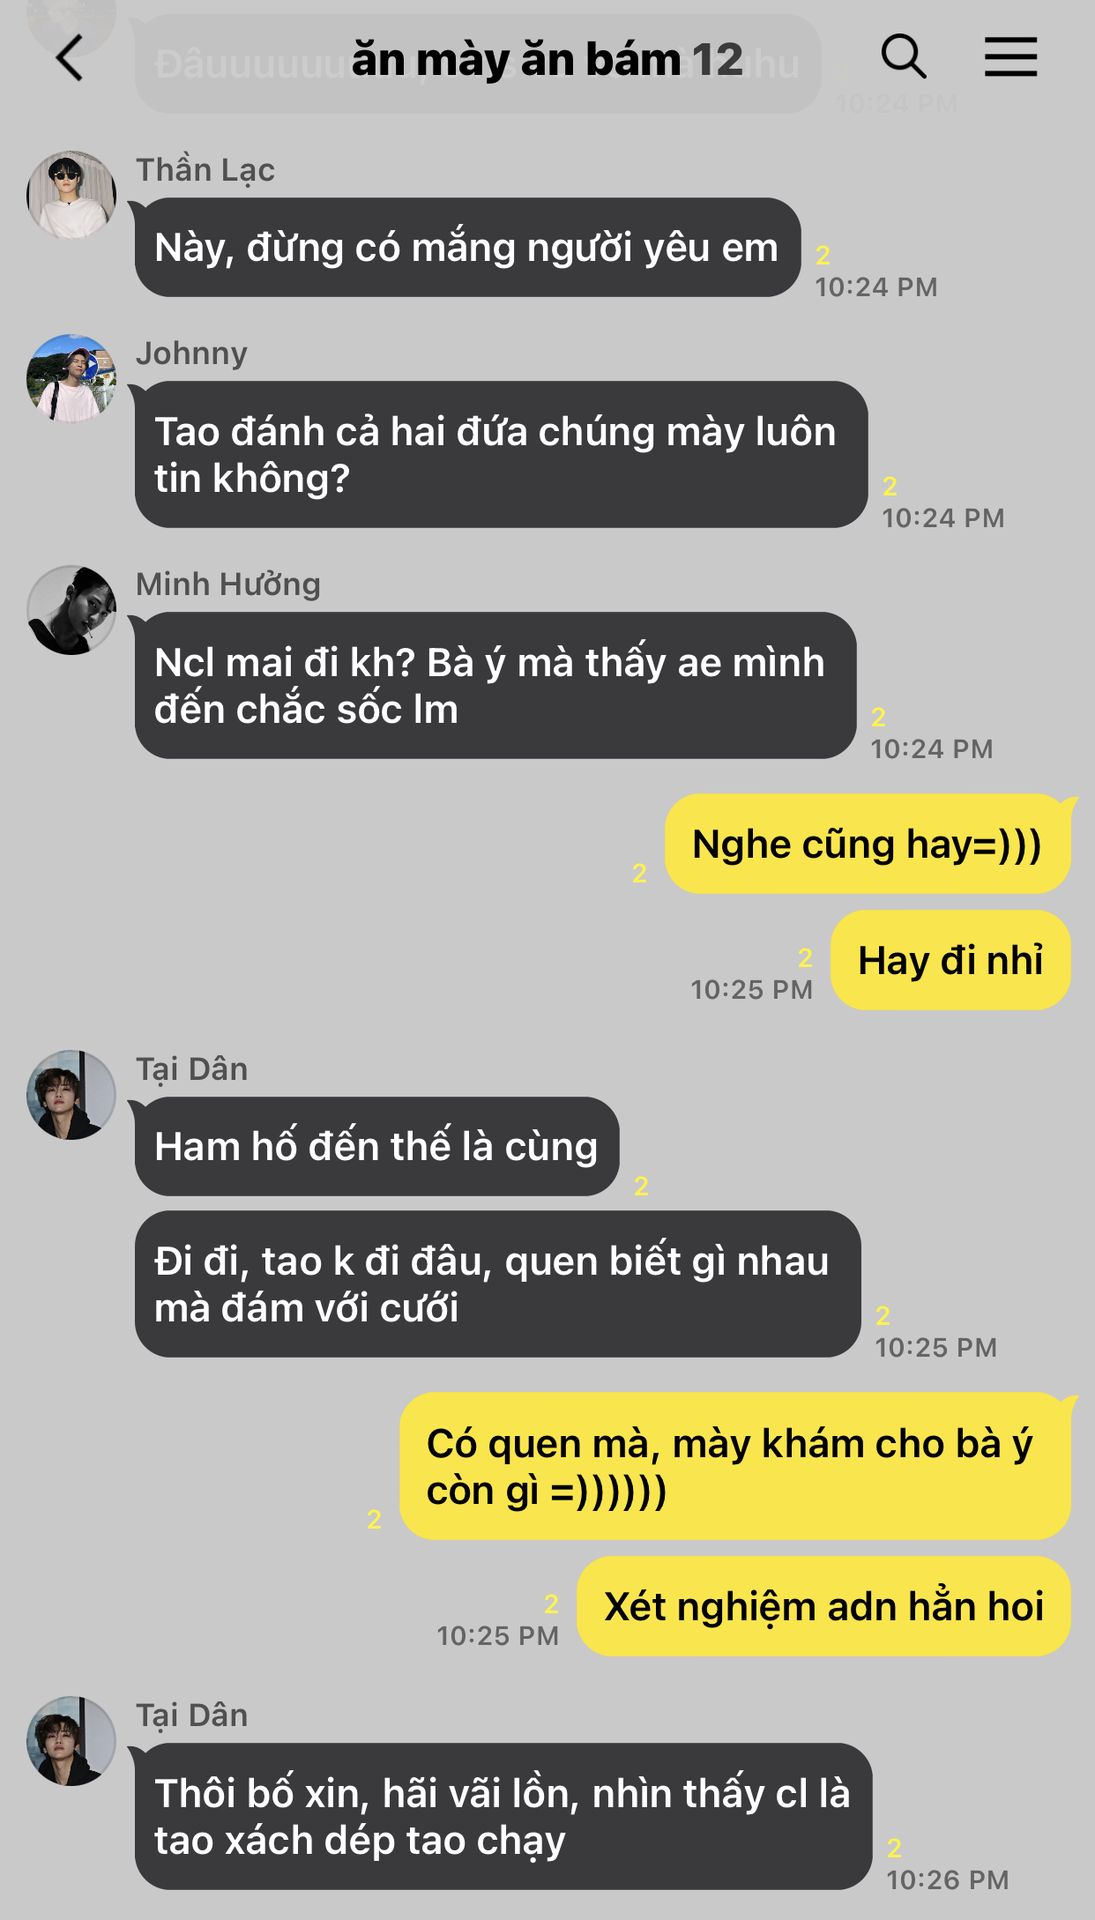Tap the 'Thôi bố xin' message bubble
This screenshot has width=1095, height=1920.
(x=503, y=1816)
